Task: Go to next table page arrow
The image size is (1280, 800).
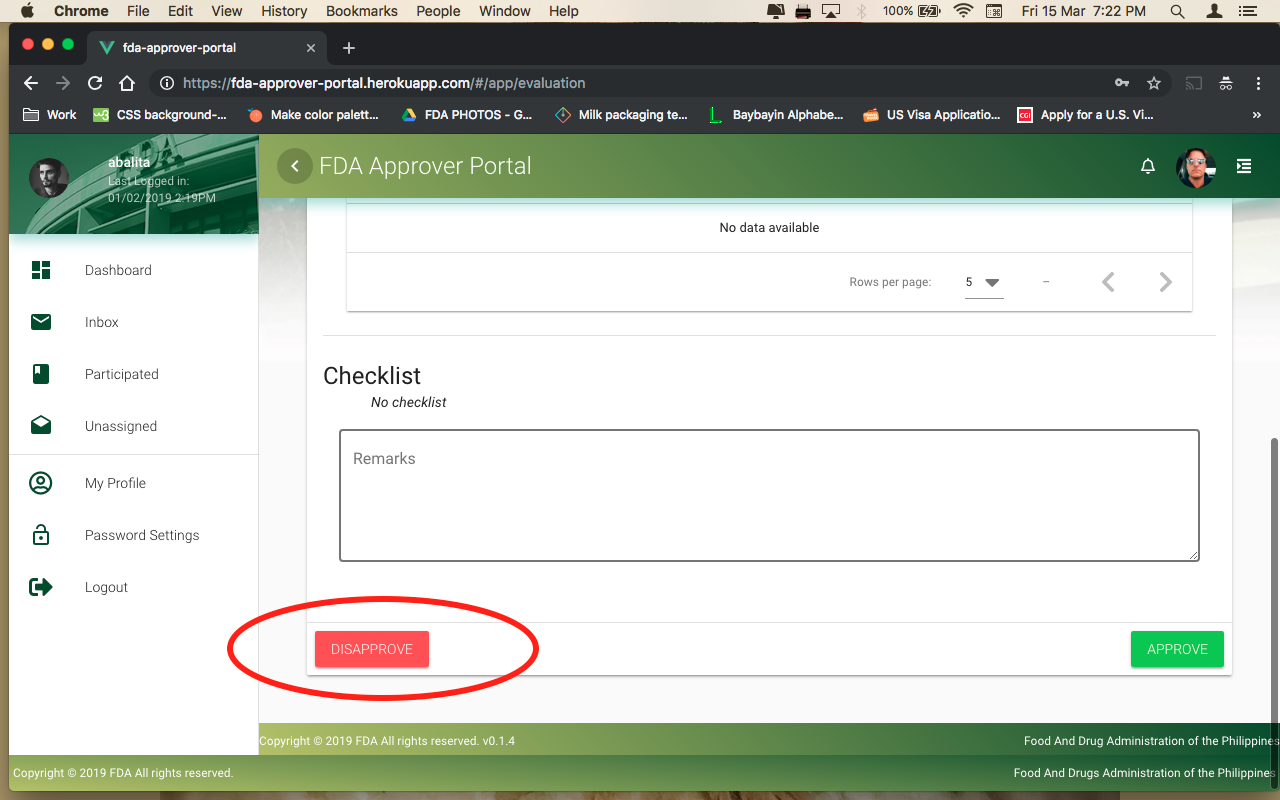Action: [x=1165, y=282]
